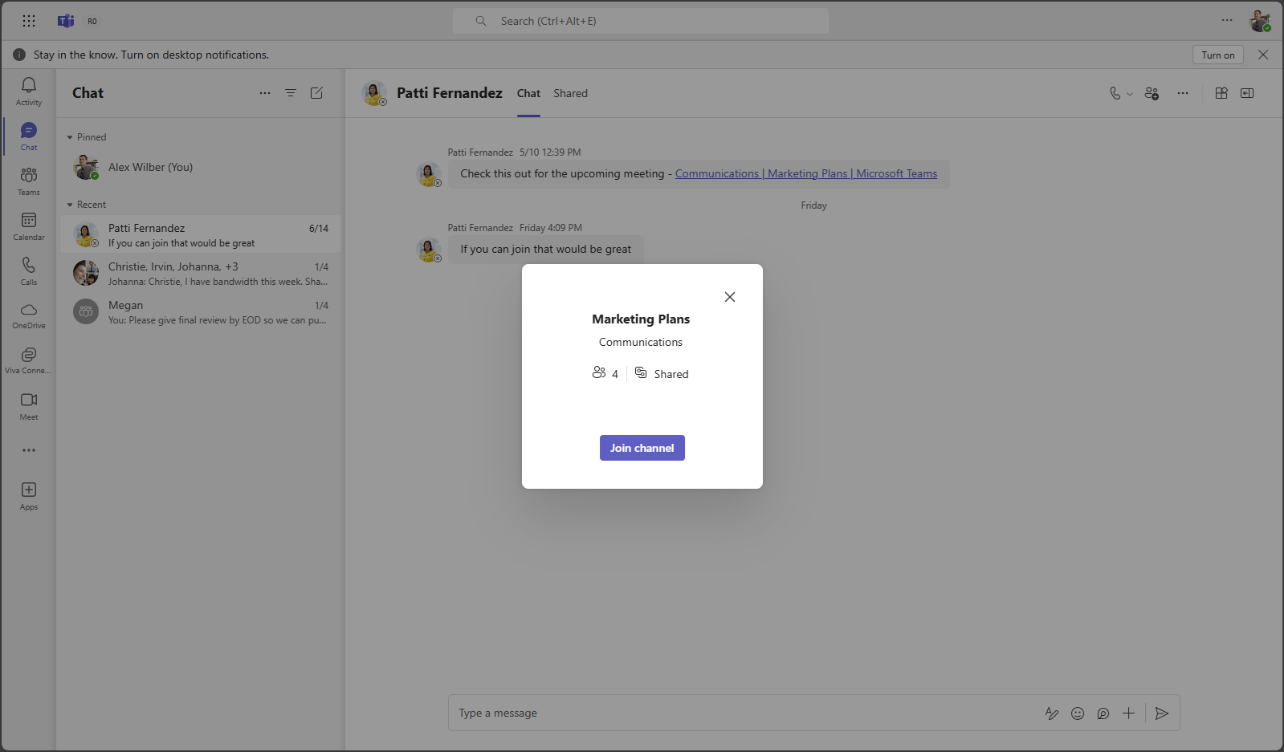Open emoji picker in message box
1284x752 pixels.
(x=1077, y=713)
